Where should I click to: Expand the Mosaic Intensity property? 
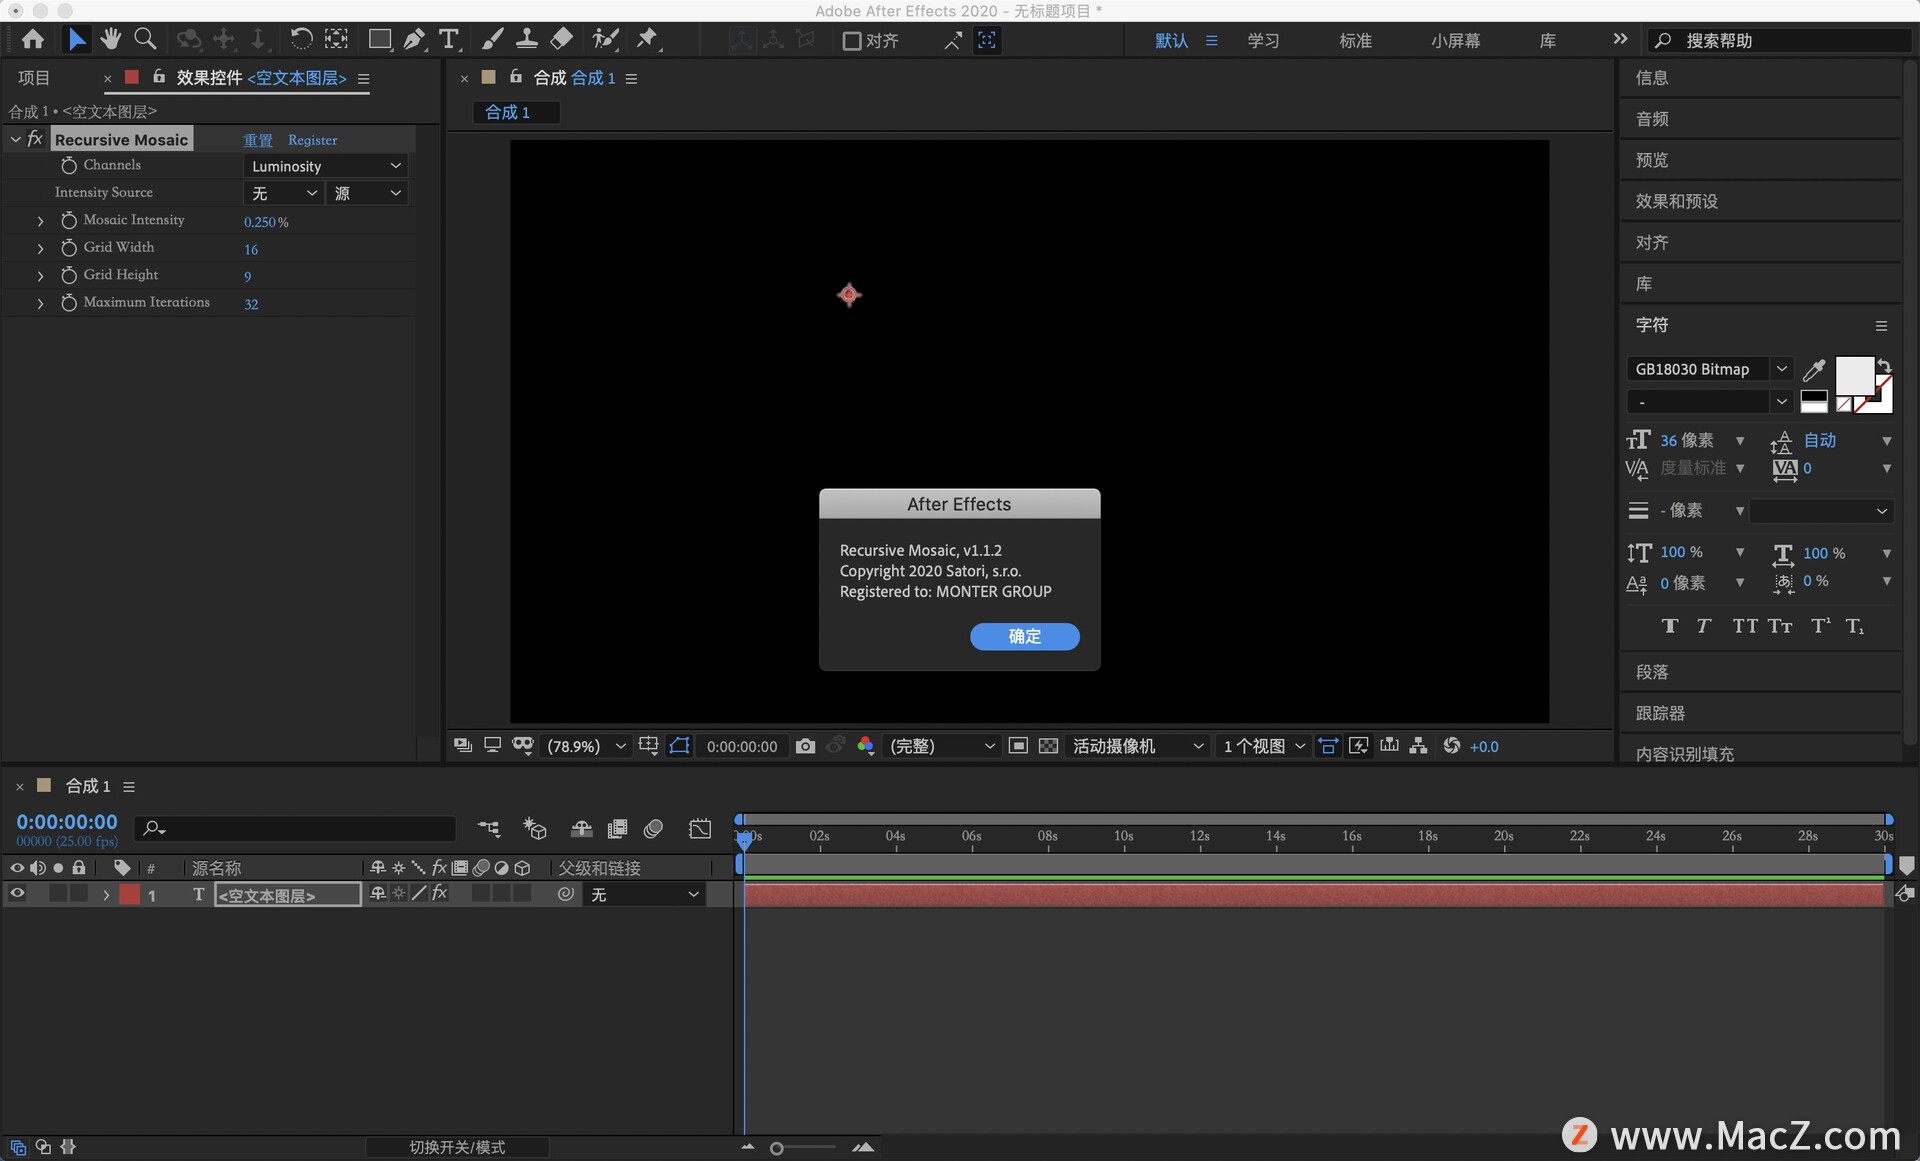40,221
